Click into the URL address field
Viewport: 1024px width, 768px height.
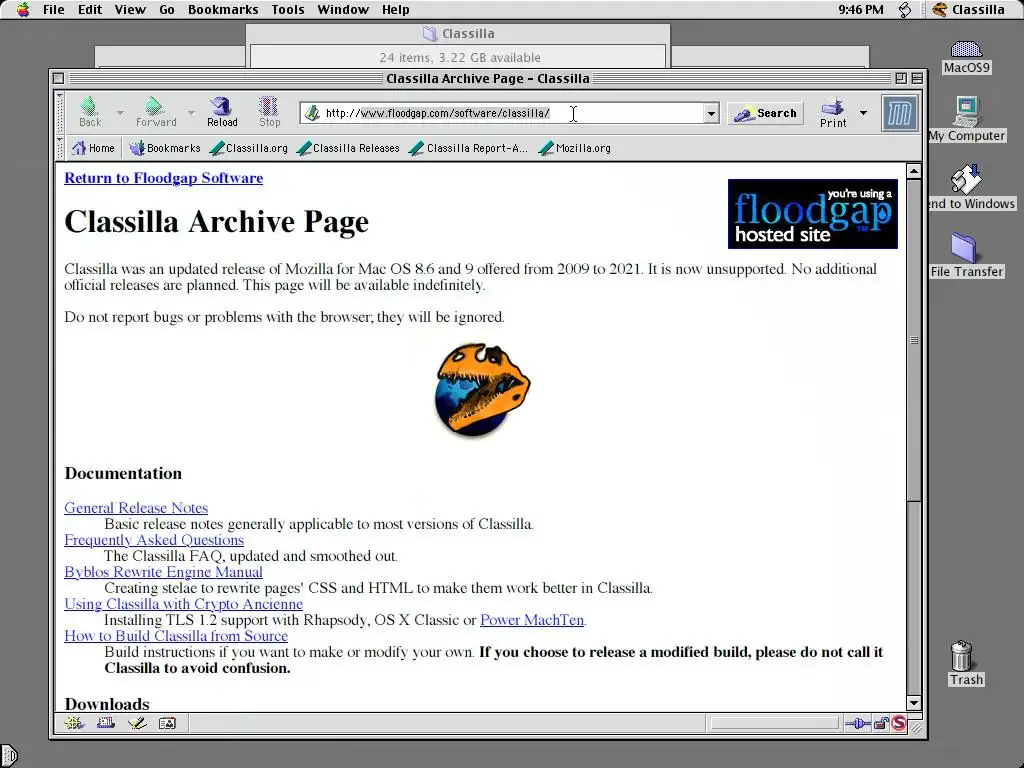click(x=511, y=113)
